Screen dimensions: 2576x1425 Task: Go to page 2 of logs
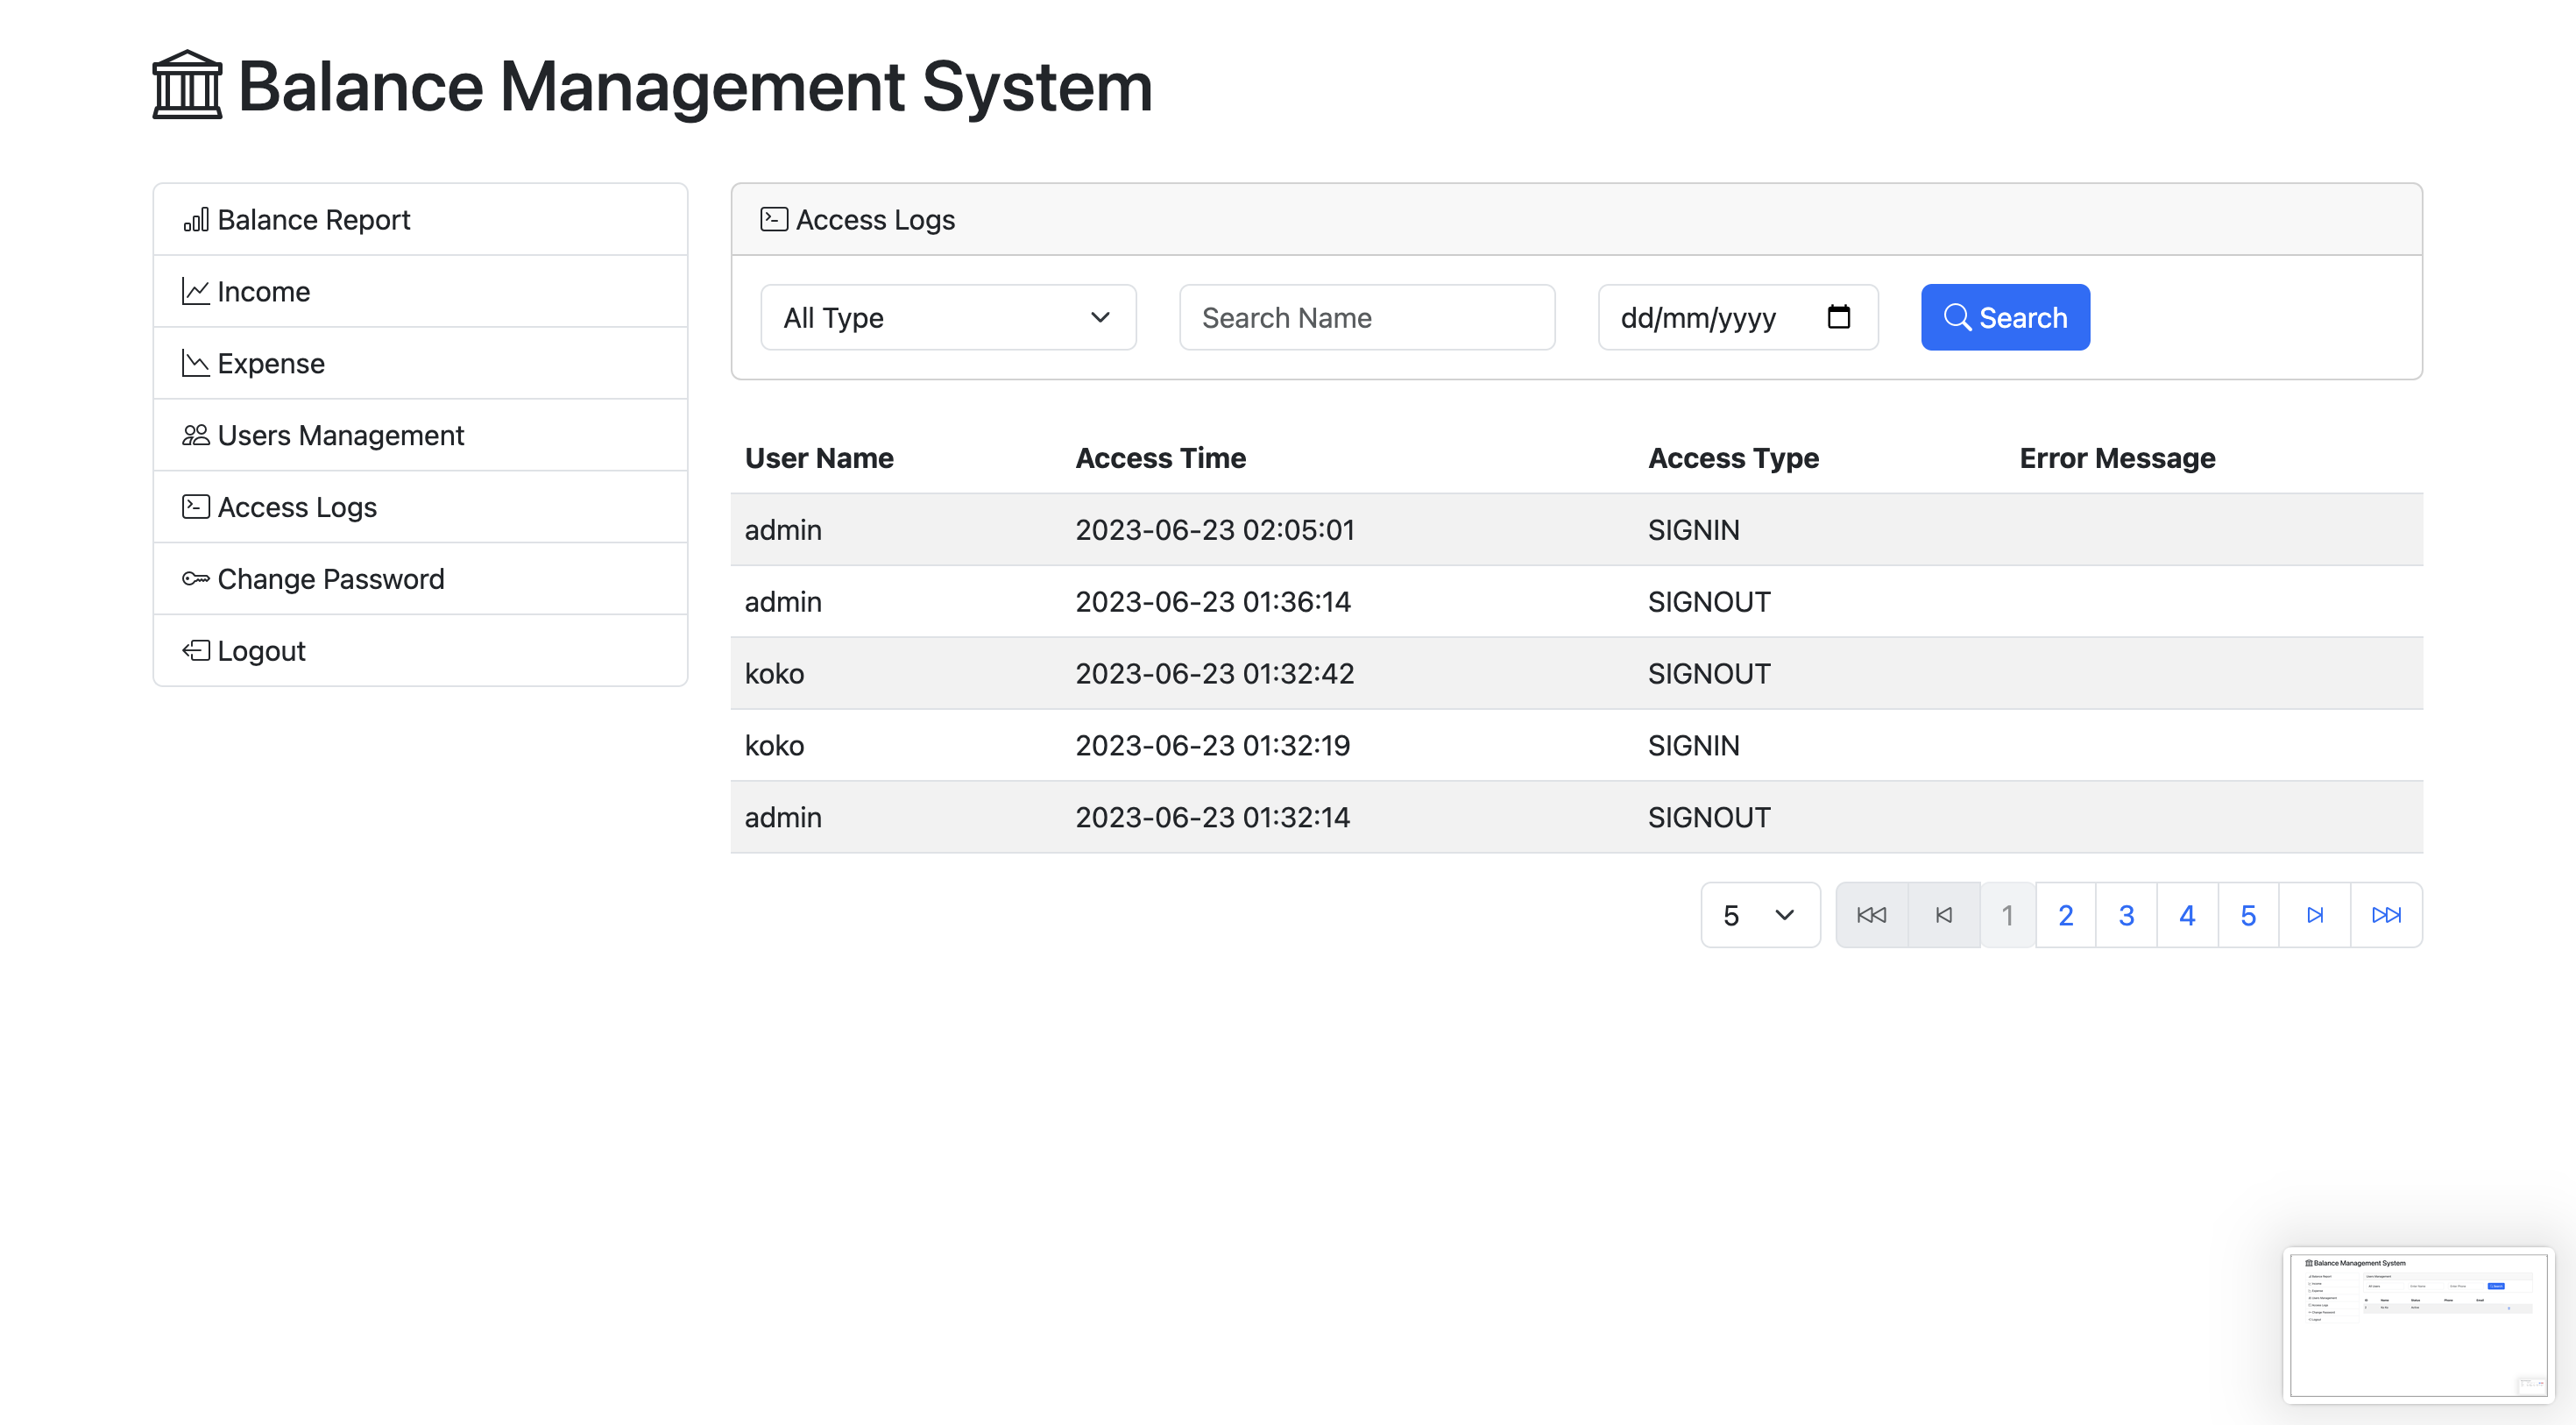click(2066, 915)
